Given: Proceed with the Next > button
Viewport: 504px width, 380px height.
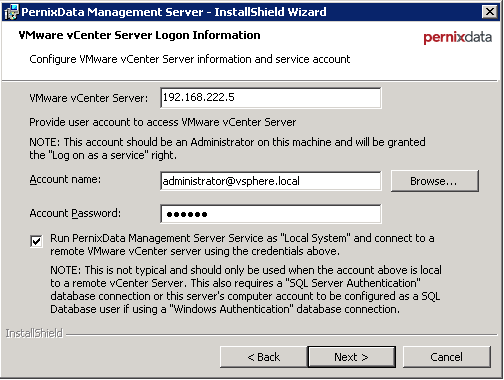Looking at the screenshot, I should pyautogui.click(x=352, y=357).
